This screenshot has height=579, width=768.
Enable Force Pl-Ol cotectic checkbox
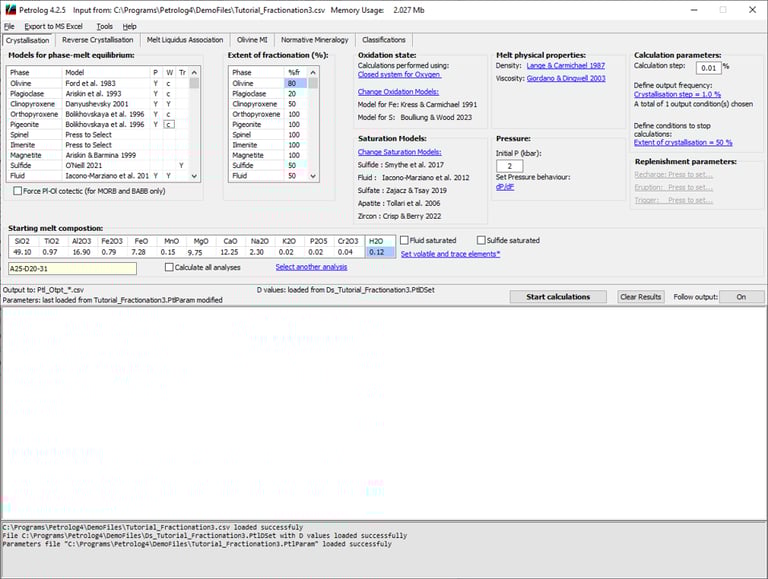click(18, 191)
